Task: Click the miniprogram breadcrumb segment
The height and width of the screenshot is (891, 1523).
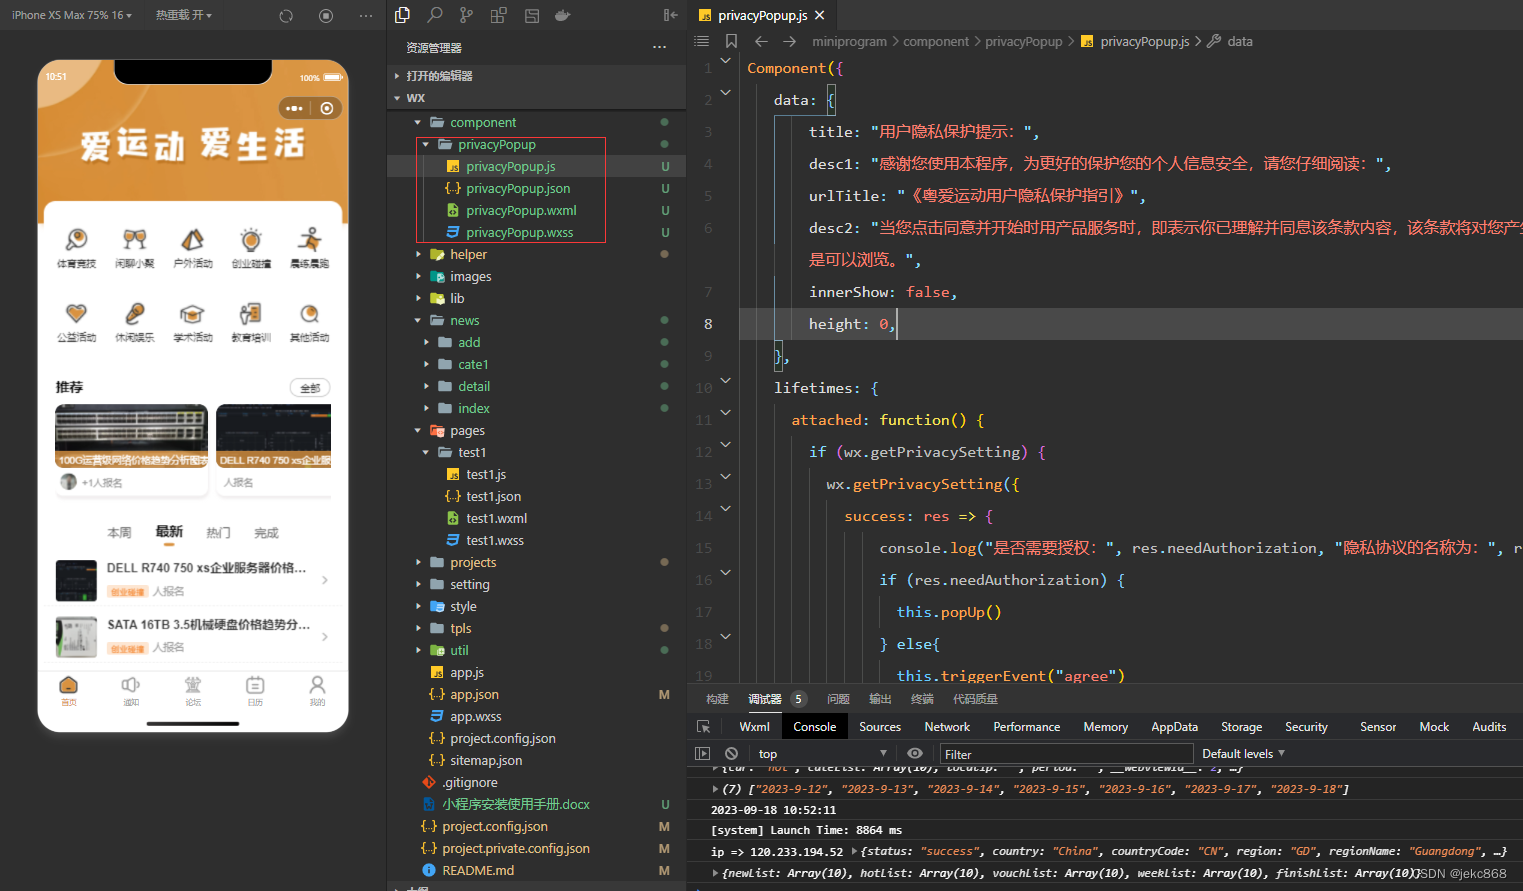Action: pos(849,42)
